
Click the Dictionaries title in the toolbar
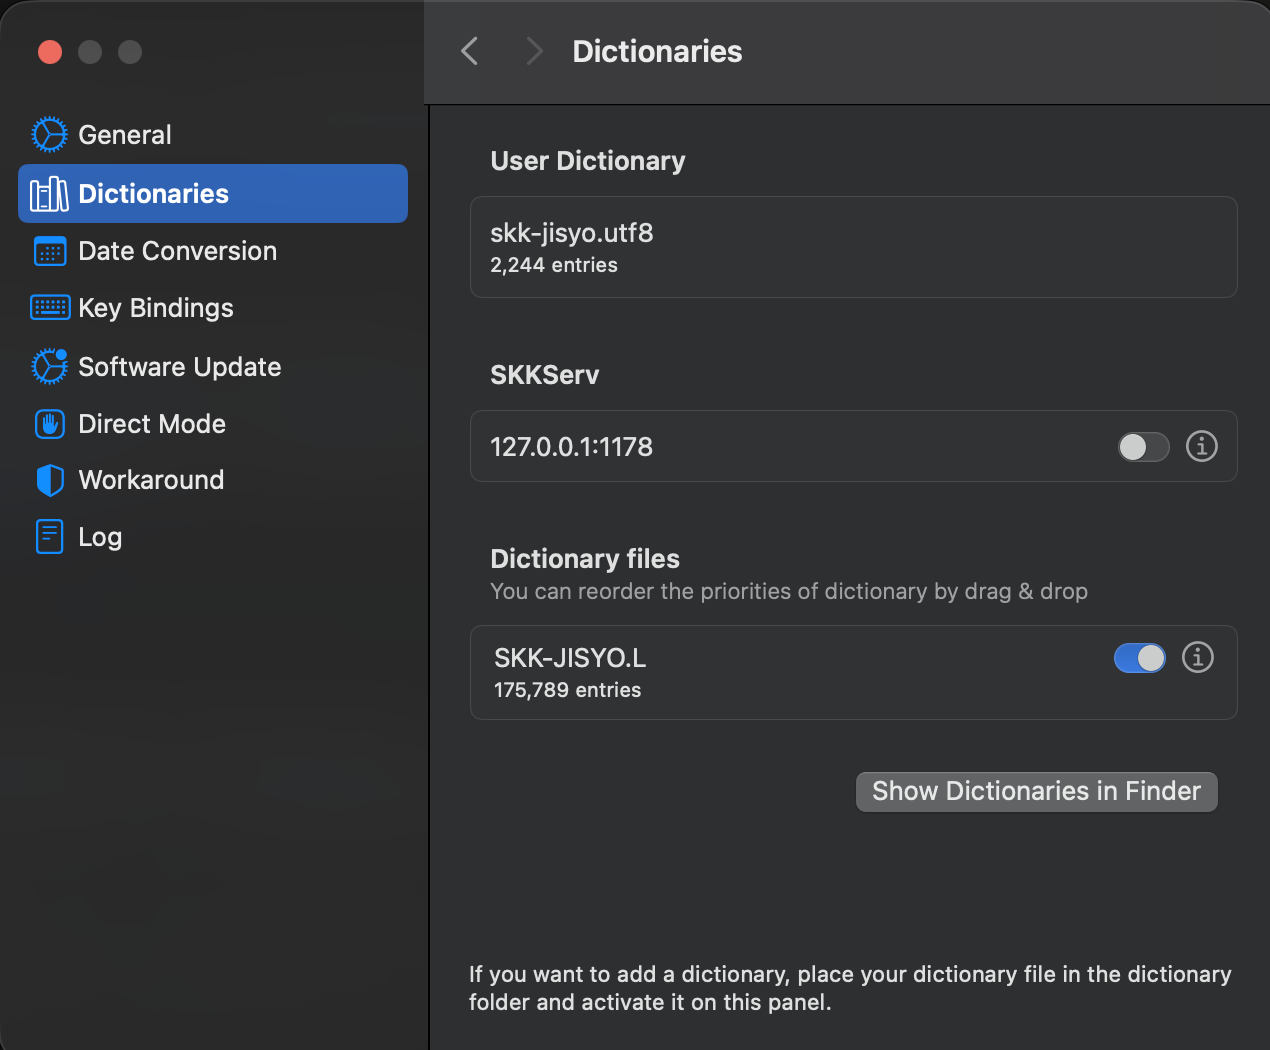(x=657, y=51)
